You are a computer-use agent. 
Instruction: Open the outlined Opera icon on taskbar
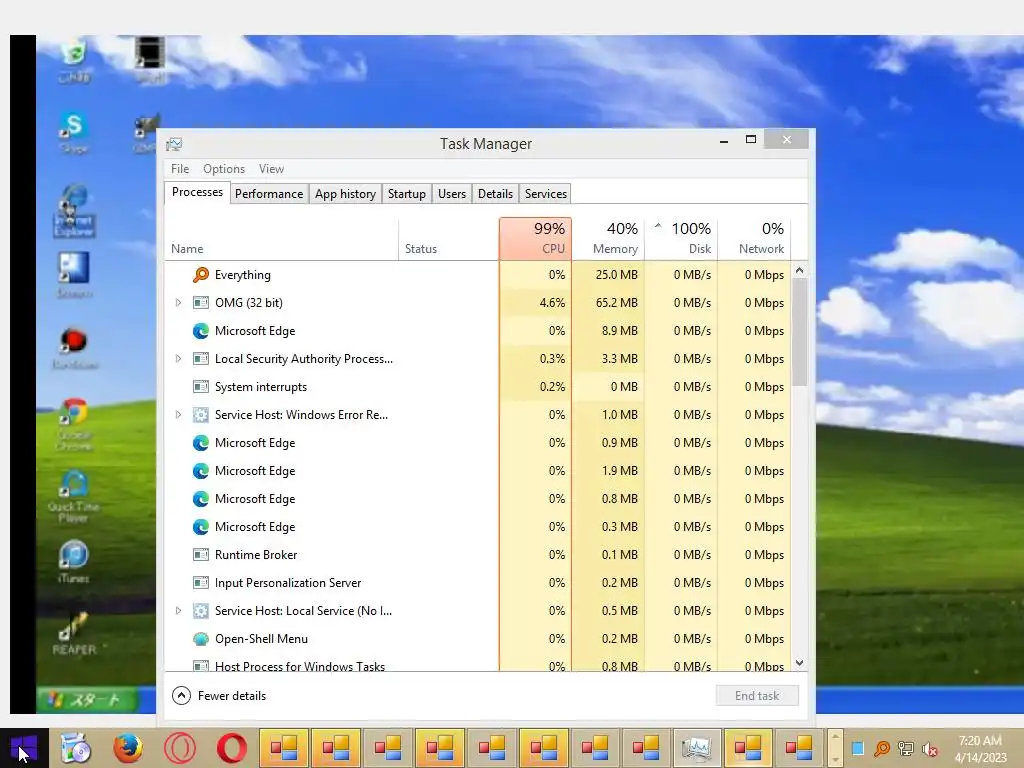[x=180, y=748]
